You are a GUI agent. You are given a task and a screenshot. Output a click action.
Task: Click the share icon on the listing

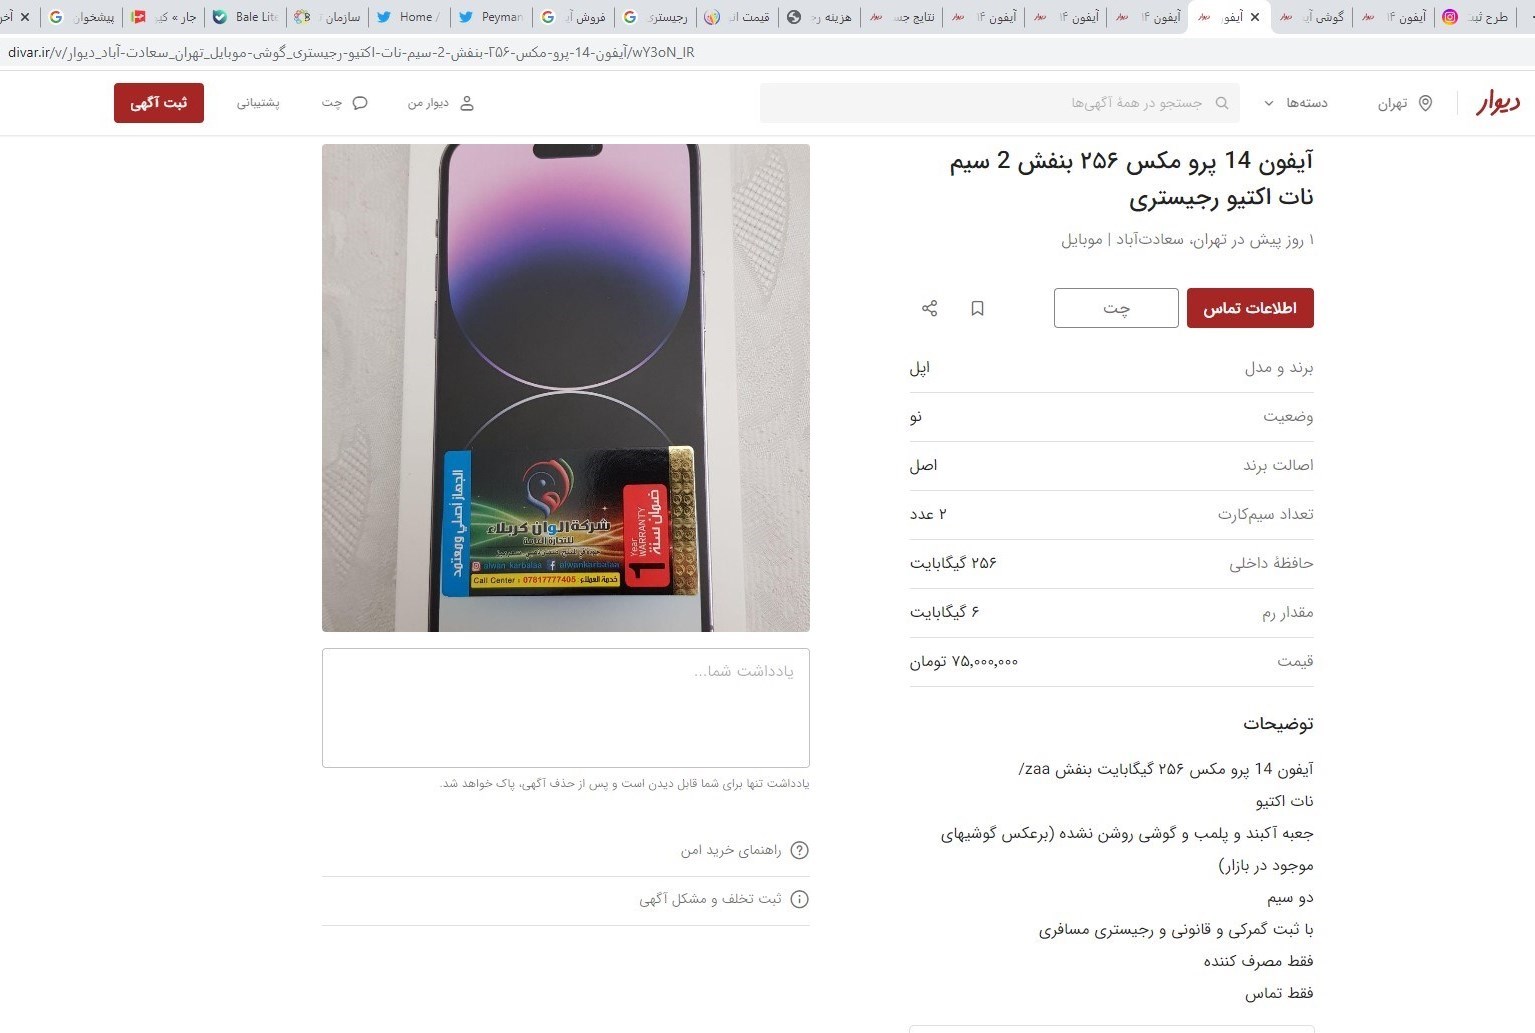pos(929,308)
